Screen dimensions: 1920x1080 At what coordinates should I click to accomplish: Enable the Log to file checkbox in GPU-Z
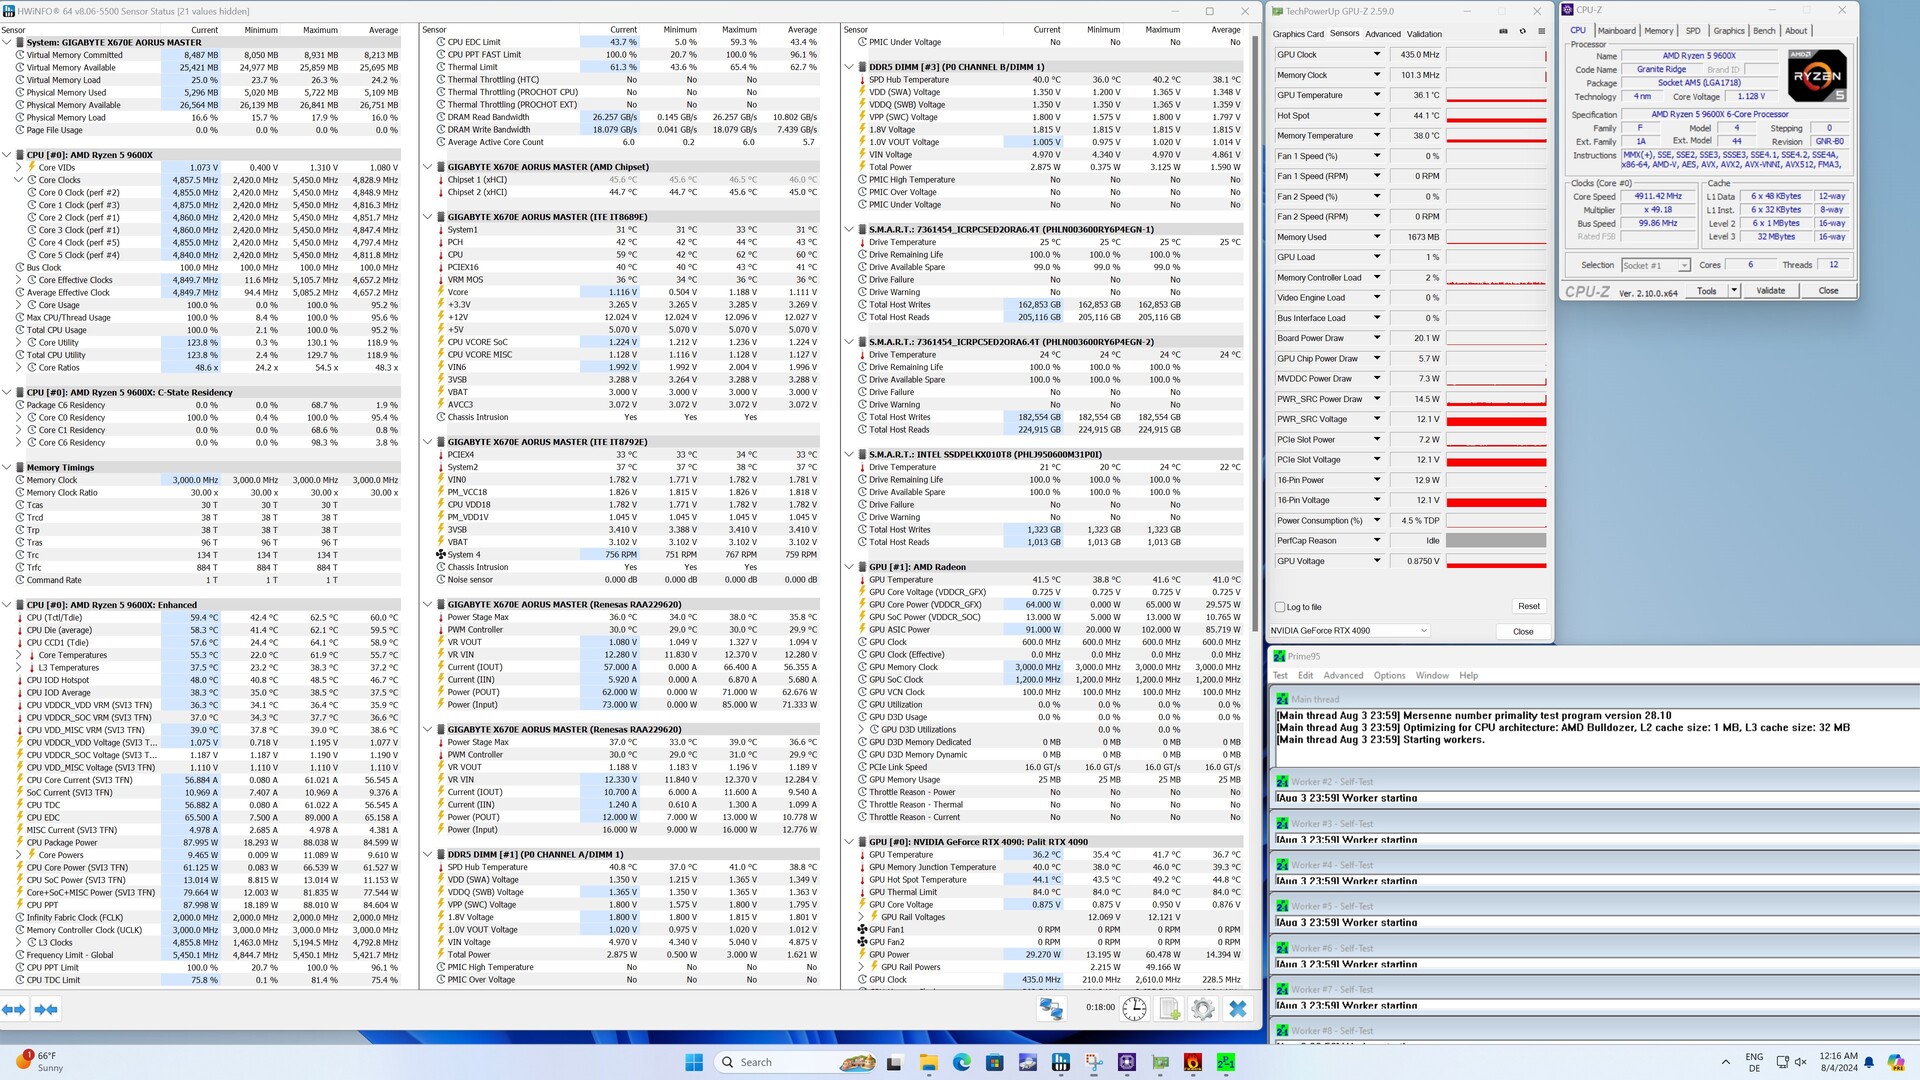click(x=1280, y=607)
